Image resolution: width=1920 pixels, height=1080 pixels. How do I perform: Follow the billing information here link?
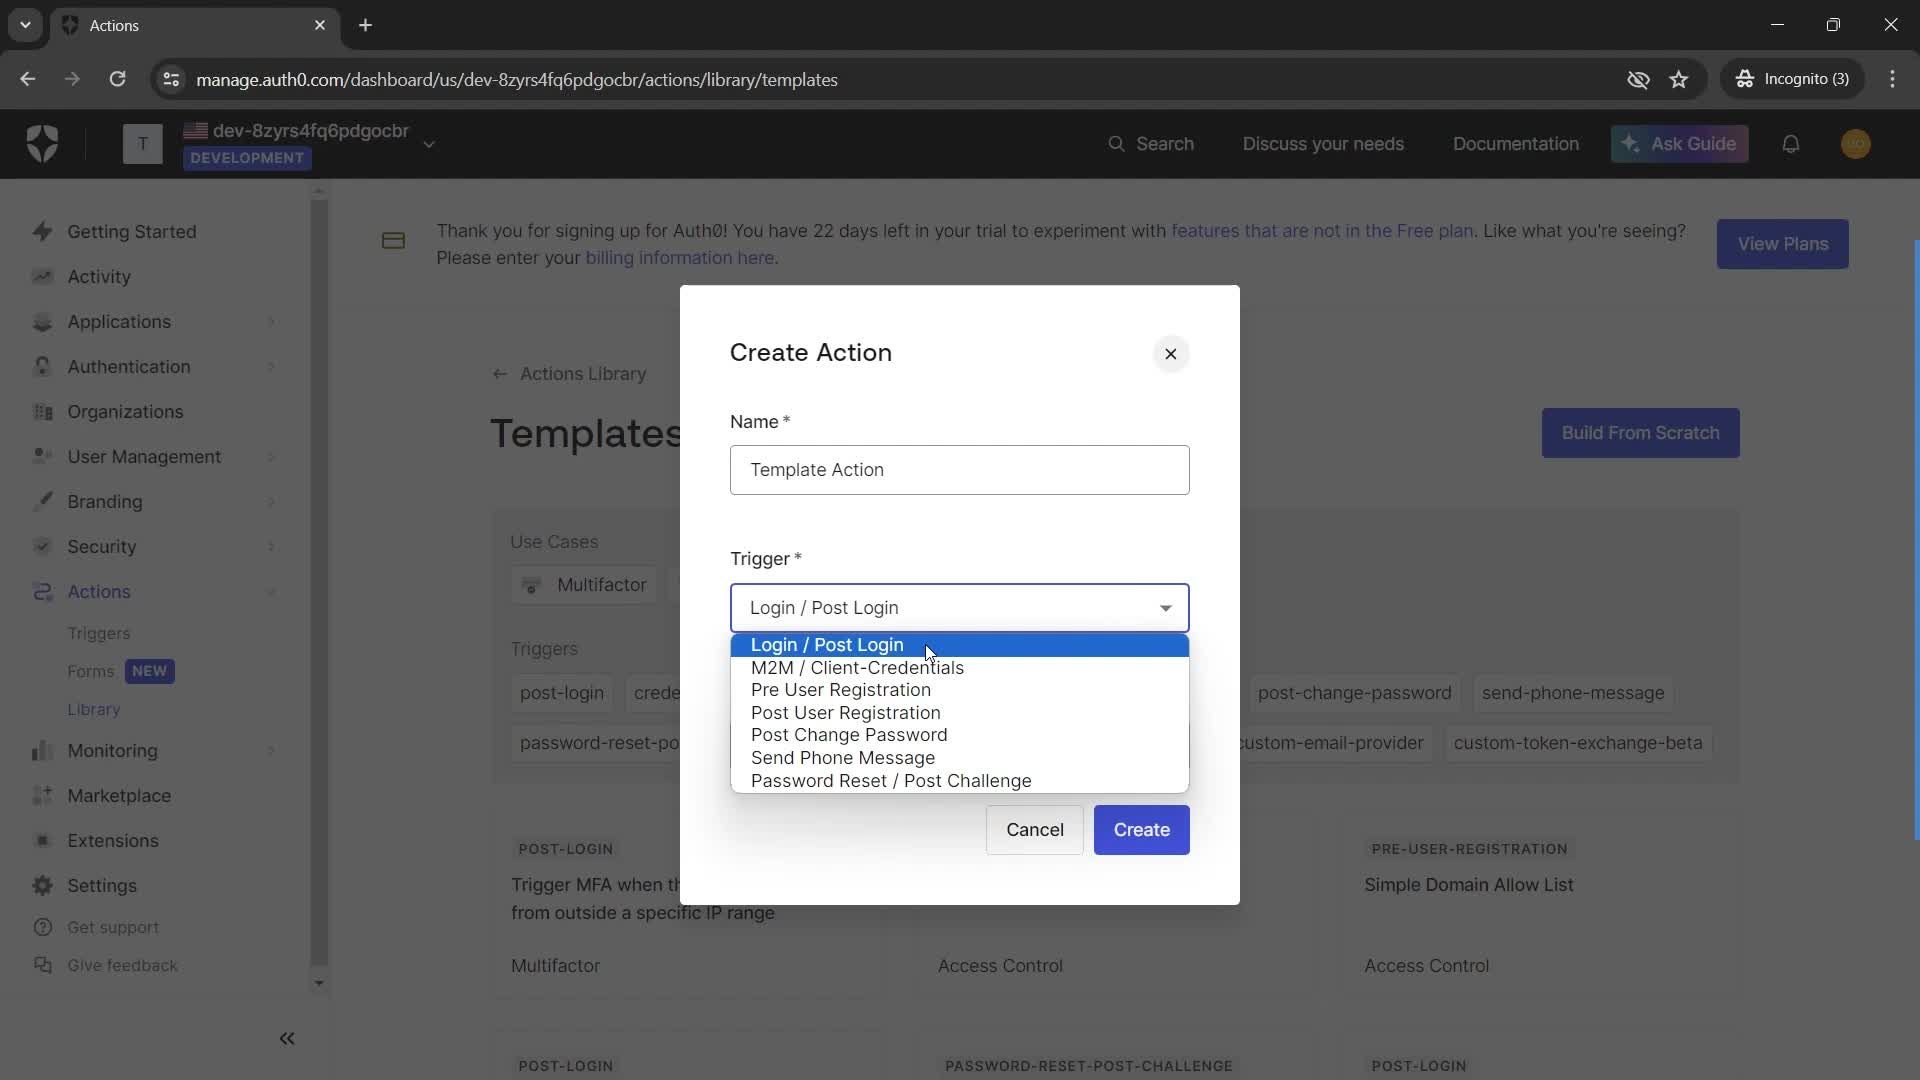pos(679,258)
